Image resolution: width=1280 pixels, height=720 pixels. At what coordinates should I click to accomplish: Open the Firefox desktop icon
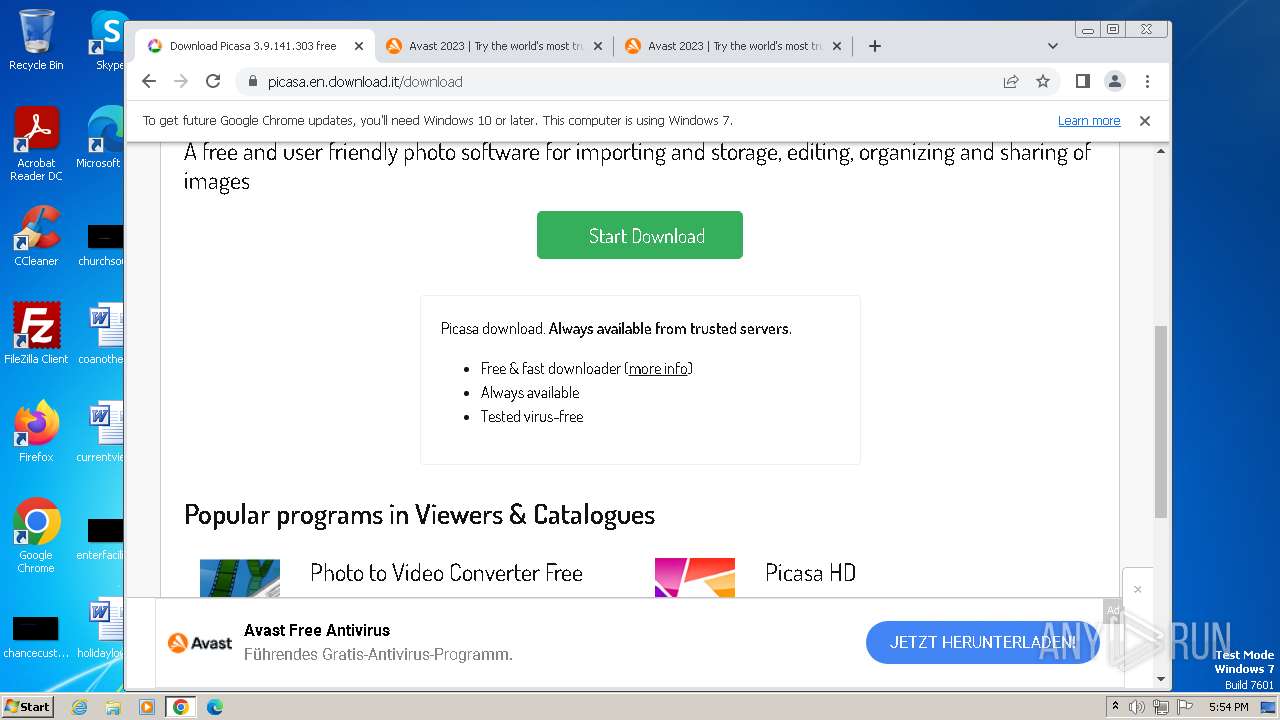36,432
